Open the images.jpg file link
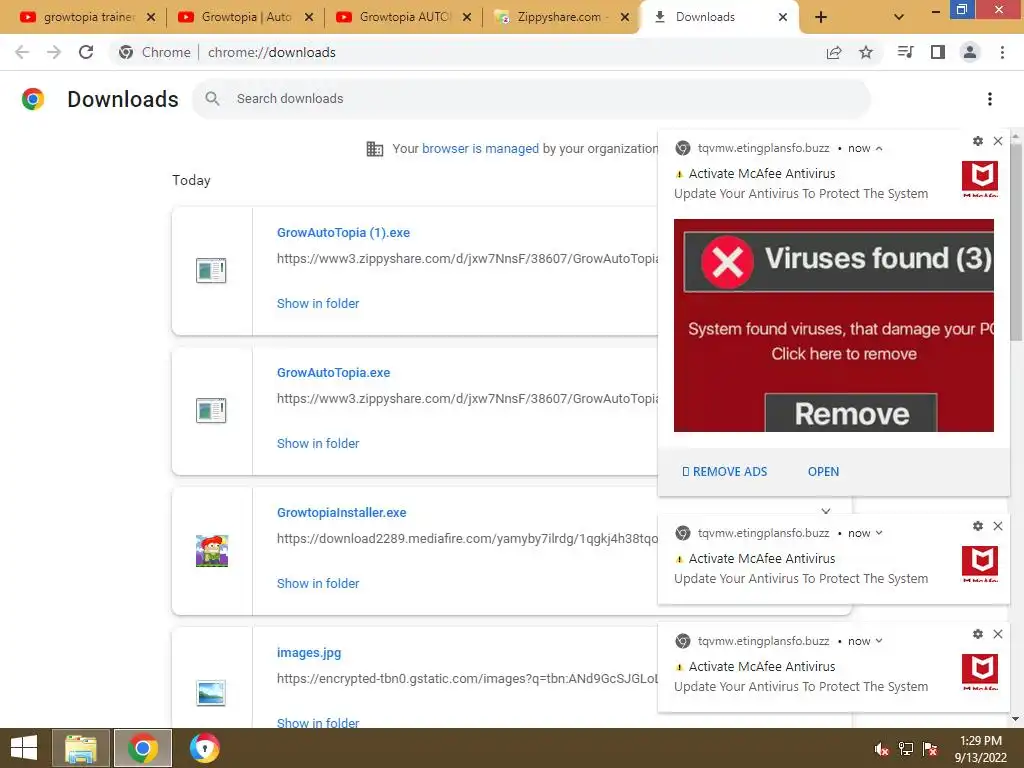1024x768 pixels. 309,652
